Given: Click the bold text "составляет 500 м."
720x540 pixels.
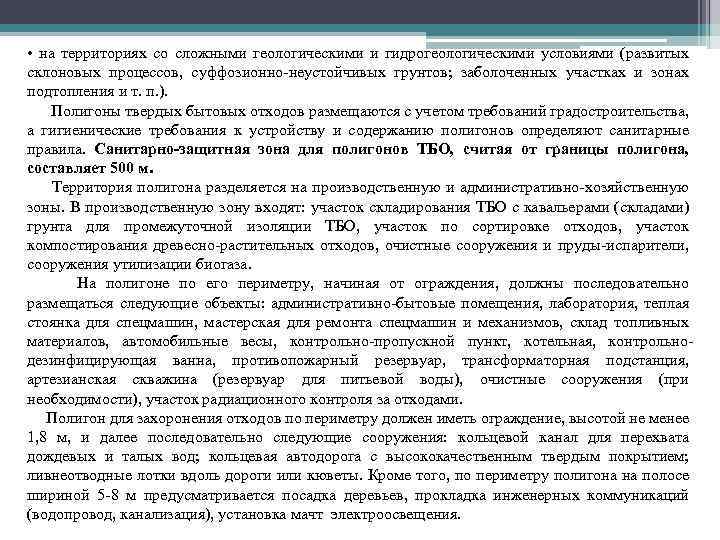Looking at the screenshot, I should (90, 169).
